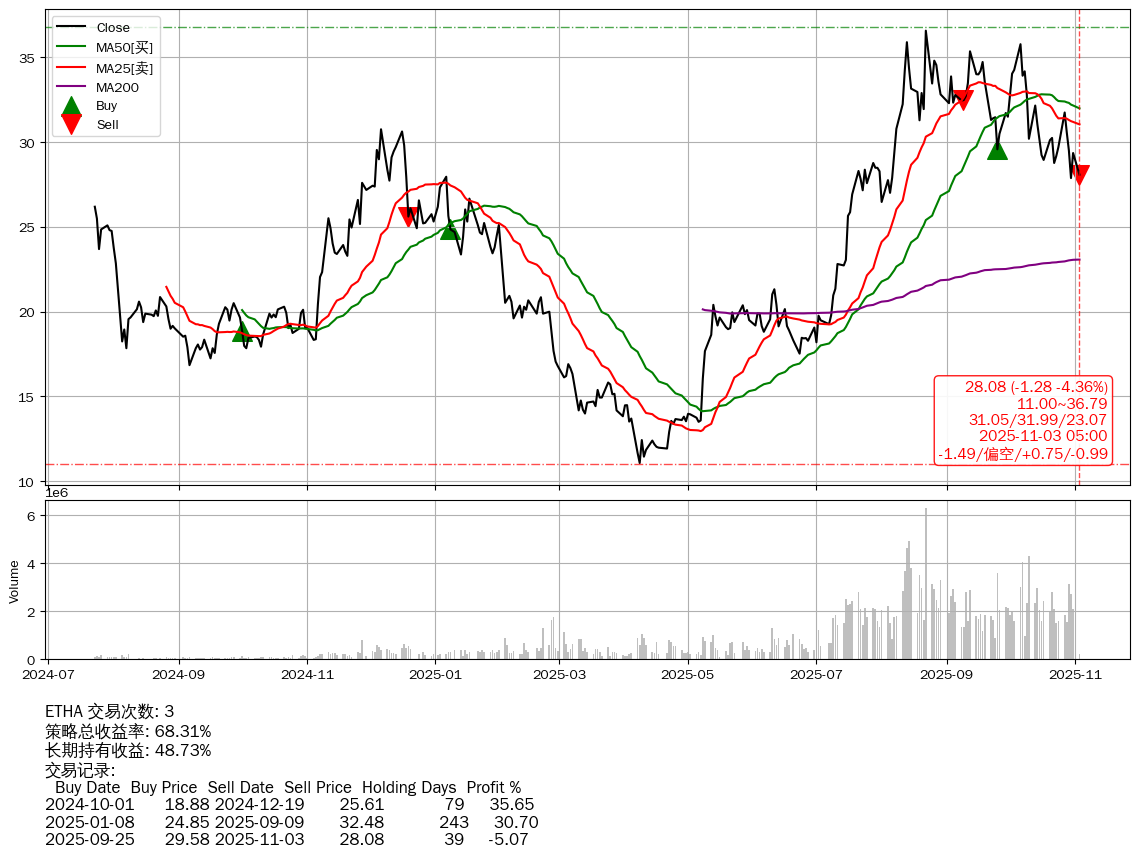Click the Volume axis label
This screenshot has height=857, width=1139.
[x=14, y=581]
